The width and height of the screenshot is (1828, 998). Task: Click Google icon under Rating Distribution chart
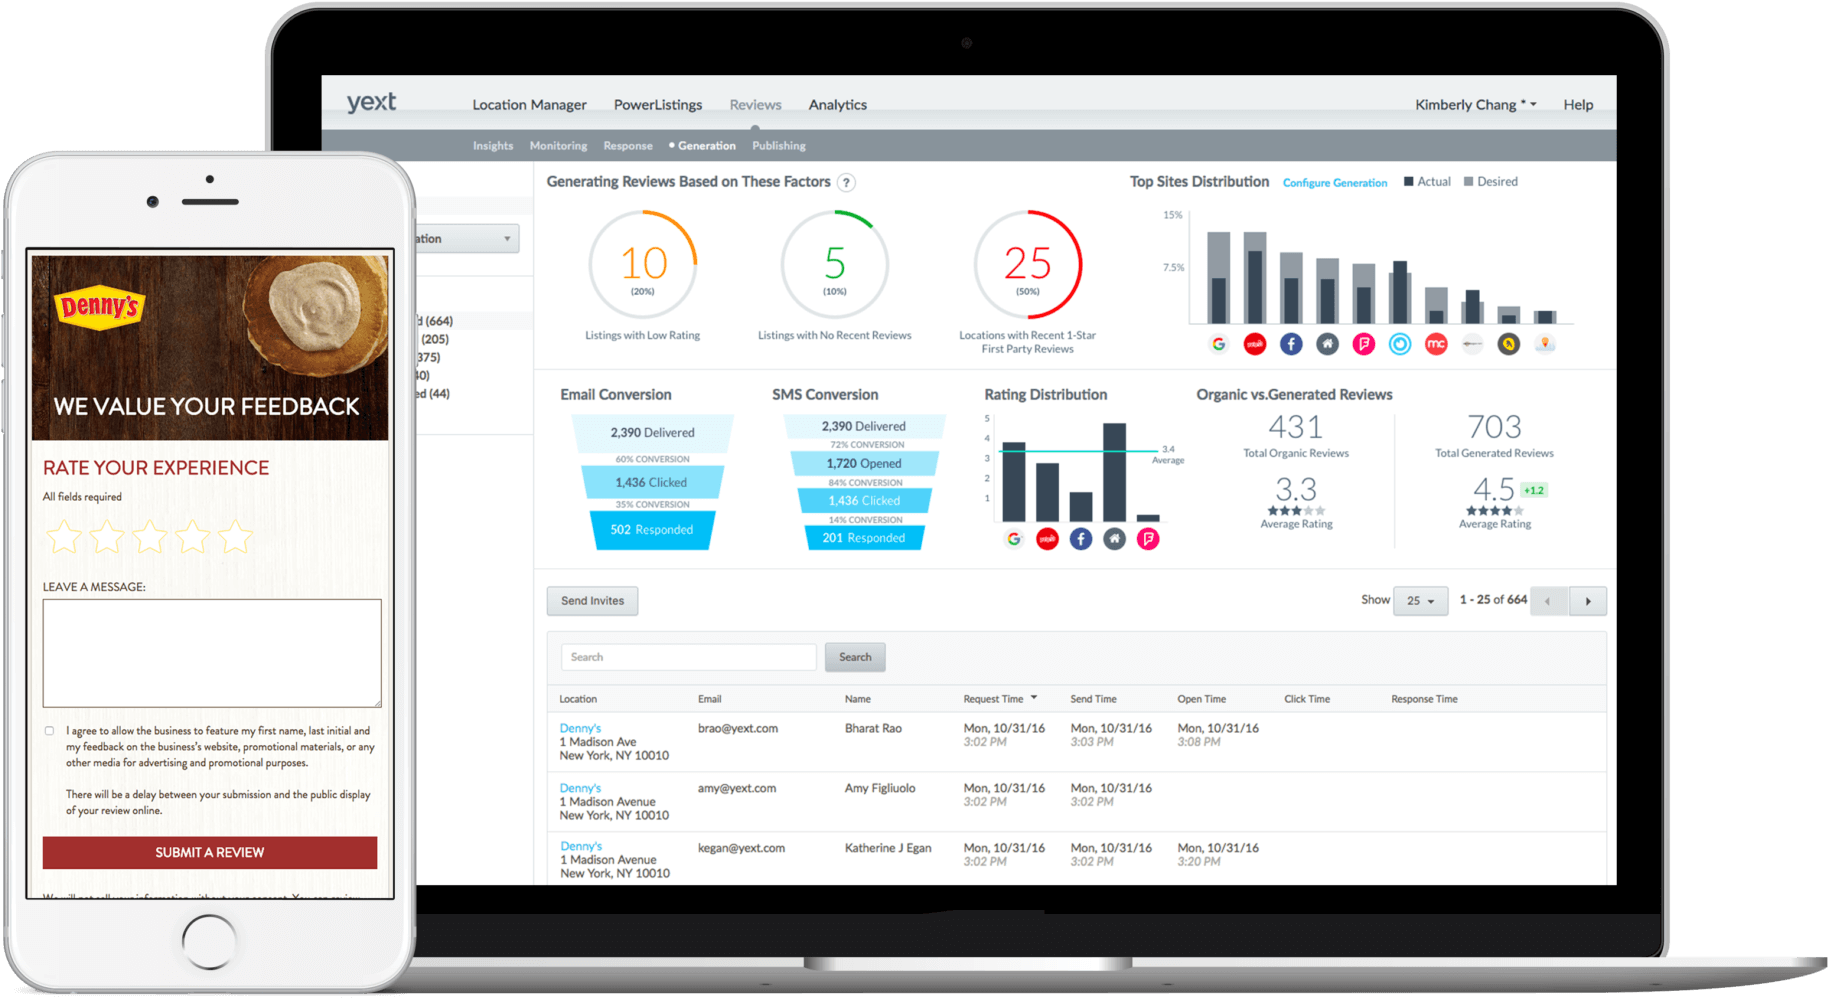click(1014, 539)
